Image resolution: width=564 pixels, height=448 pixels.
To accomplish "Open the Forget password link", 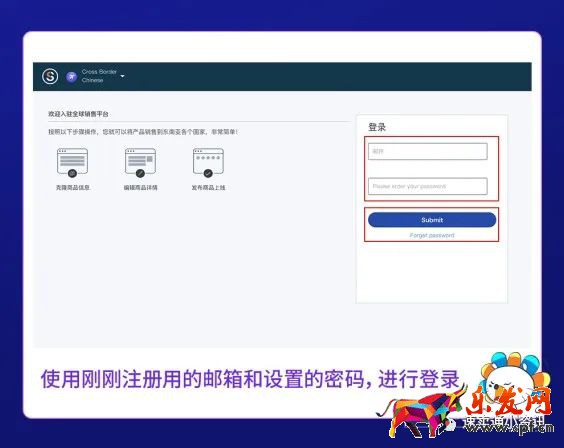I will point(432,235).
